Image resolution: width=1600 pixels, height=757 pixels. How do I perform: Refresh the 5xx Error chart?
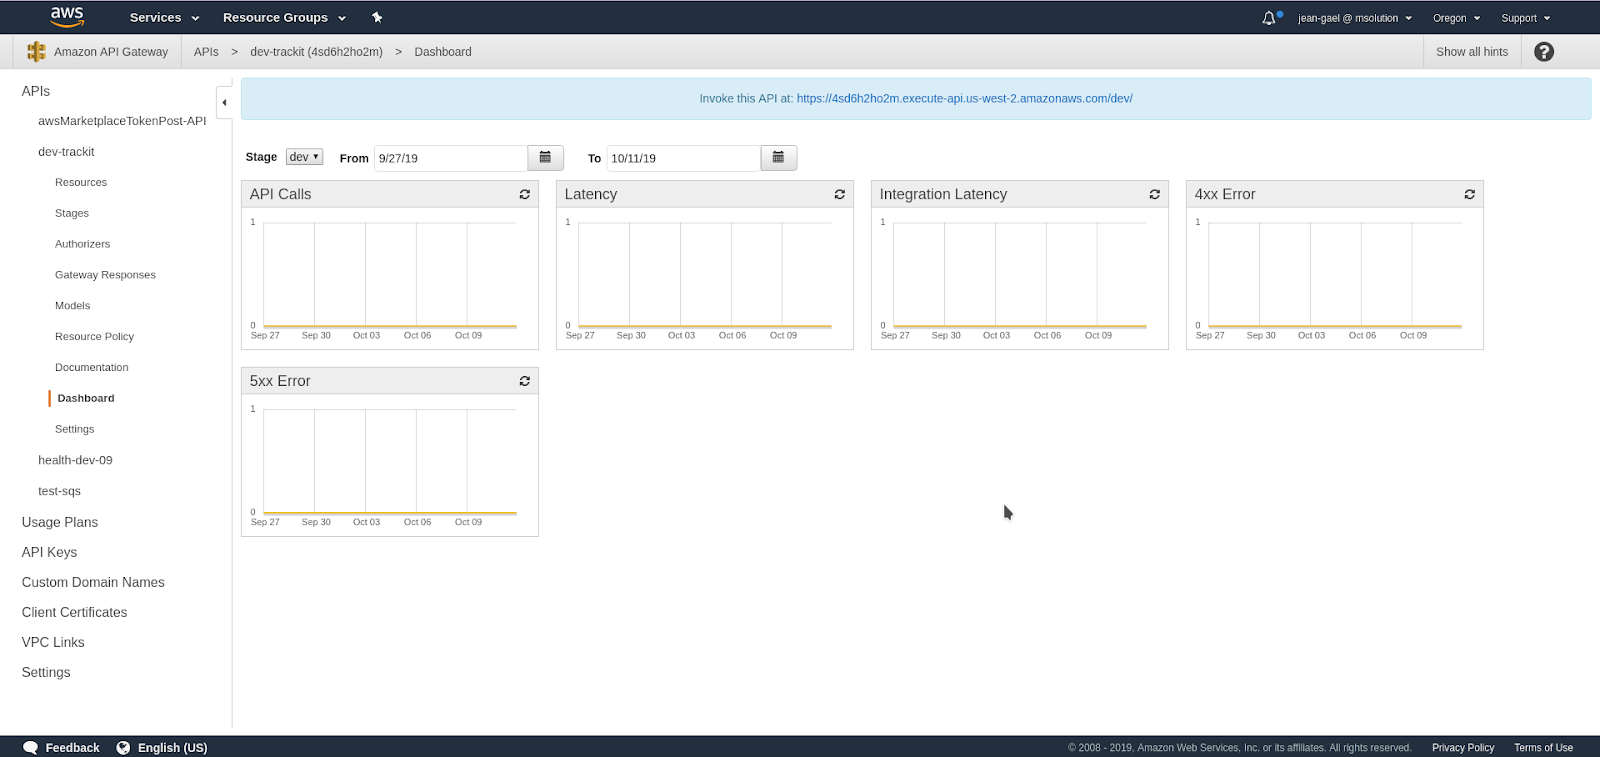point(524,381)
